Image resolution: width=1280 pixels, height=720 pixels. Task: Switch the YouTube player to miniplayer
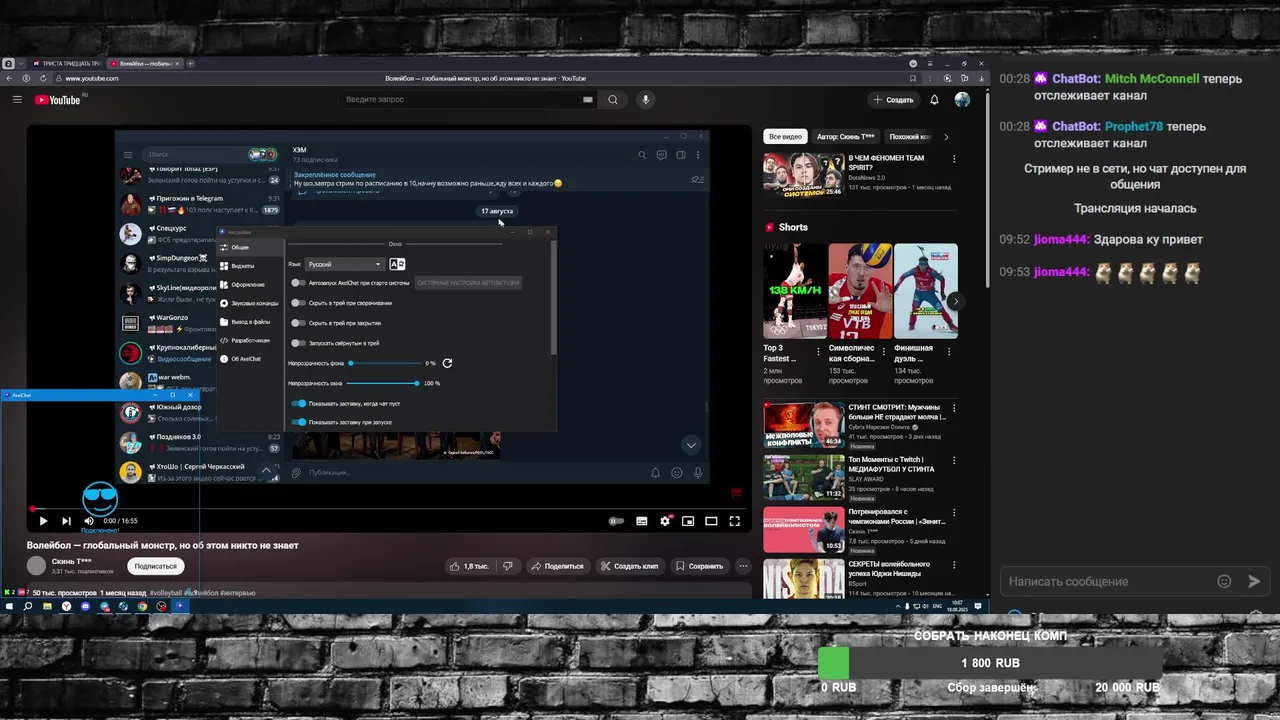[x=688, y=521]
